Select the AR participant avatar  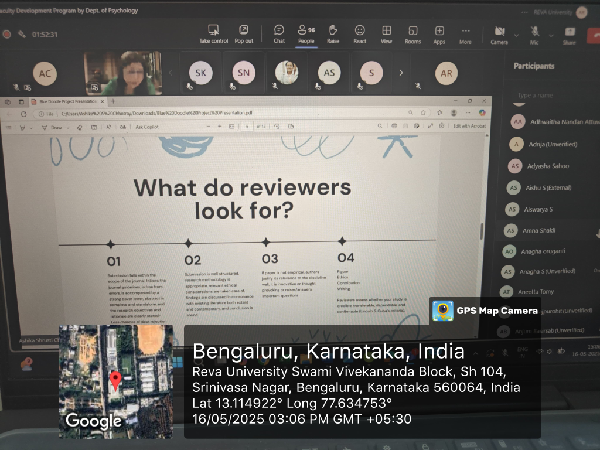[447, 73]
